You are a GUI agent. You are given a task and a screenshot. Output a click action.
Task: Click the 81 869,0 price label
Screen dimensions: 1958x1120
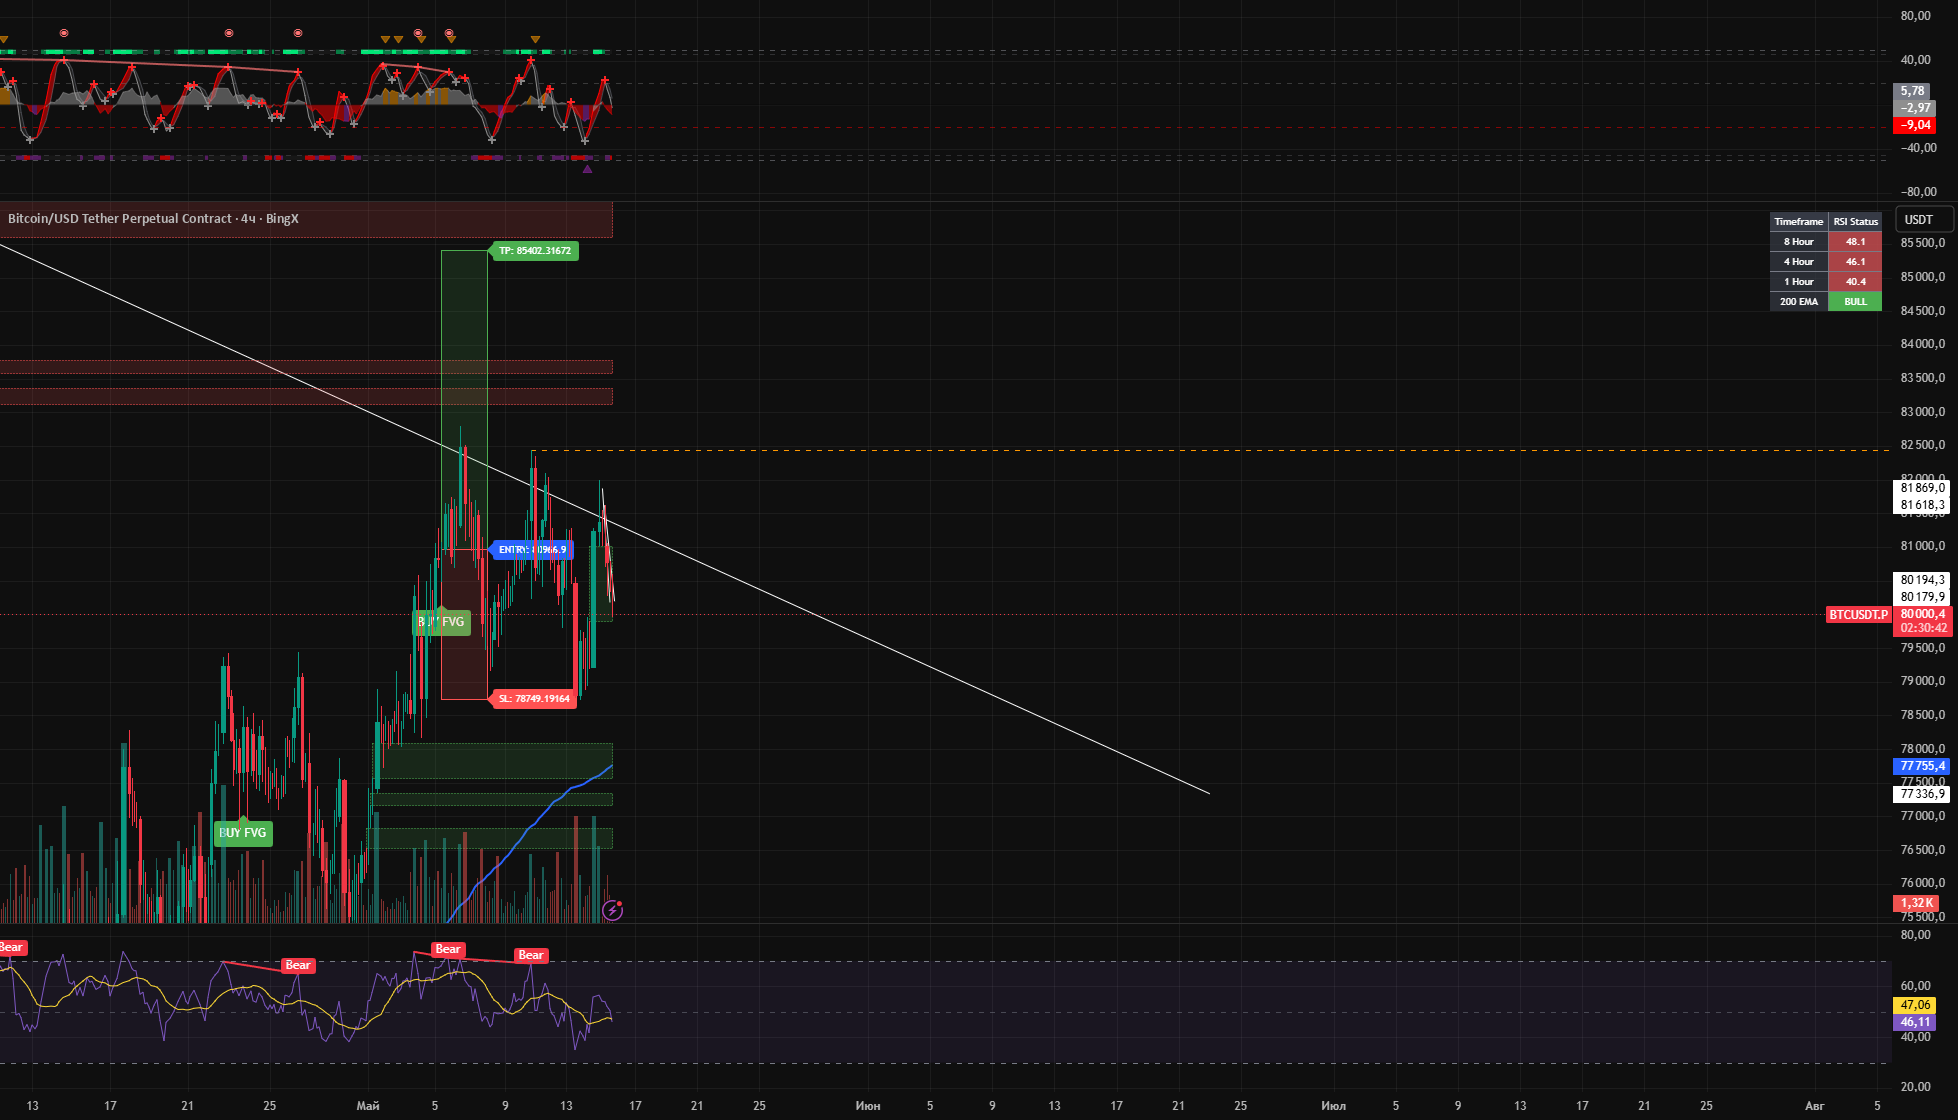tap(1922, 488)
